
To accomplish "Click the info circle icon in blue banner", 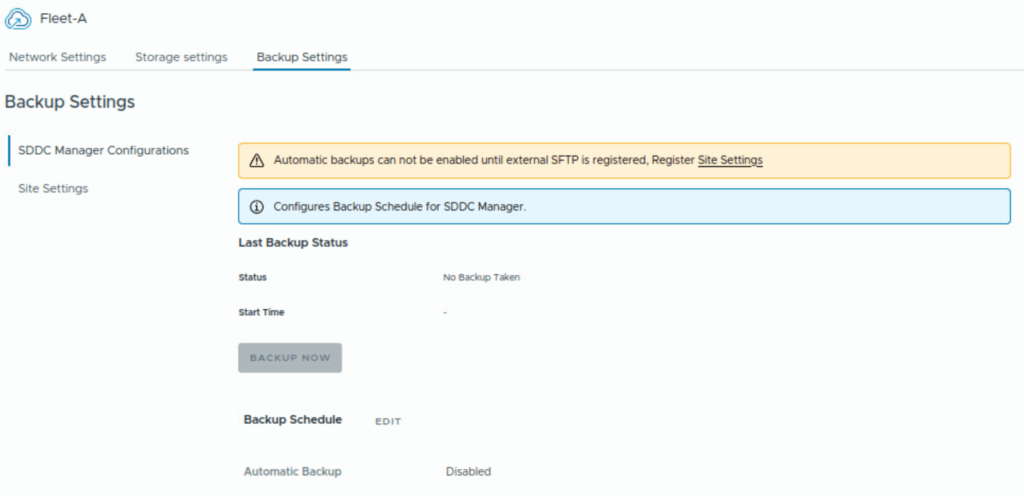I will 256,207.
